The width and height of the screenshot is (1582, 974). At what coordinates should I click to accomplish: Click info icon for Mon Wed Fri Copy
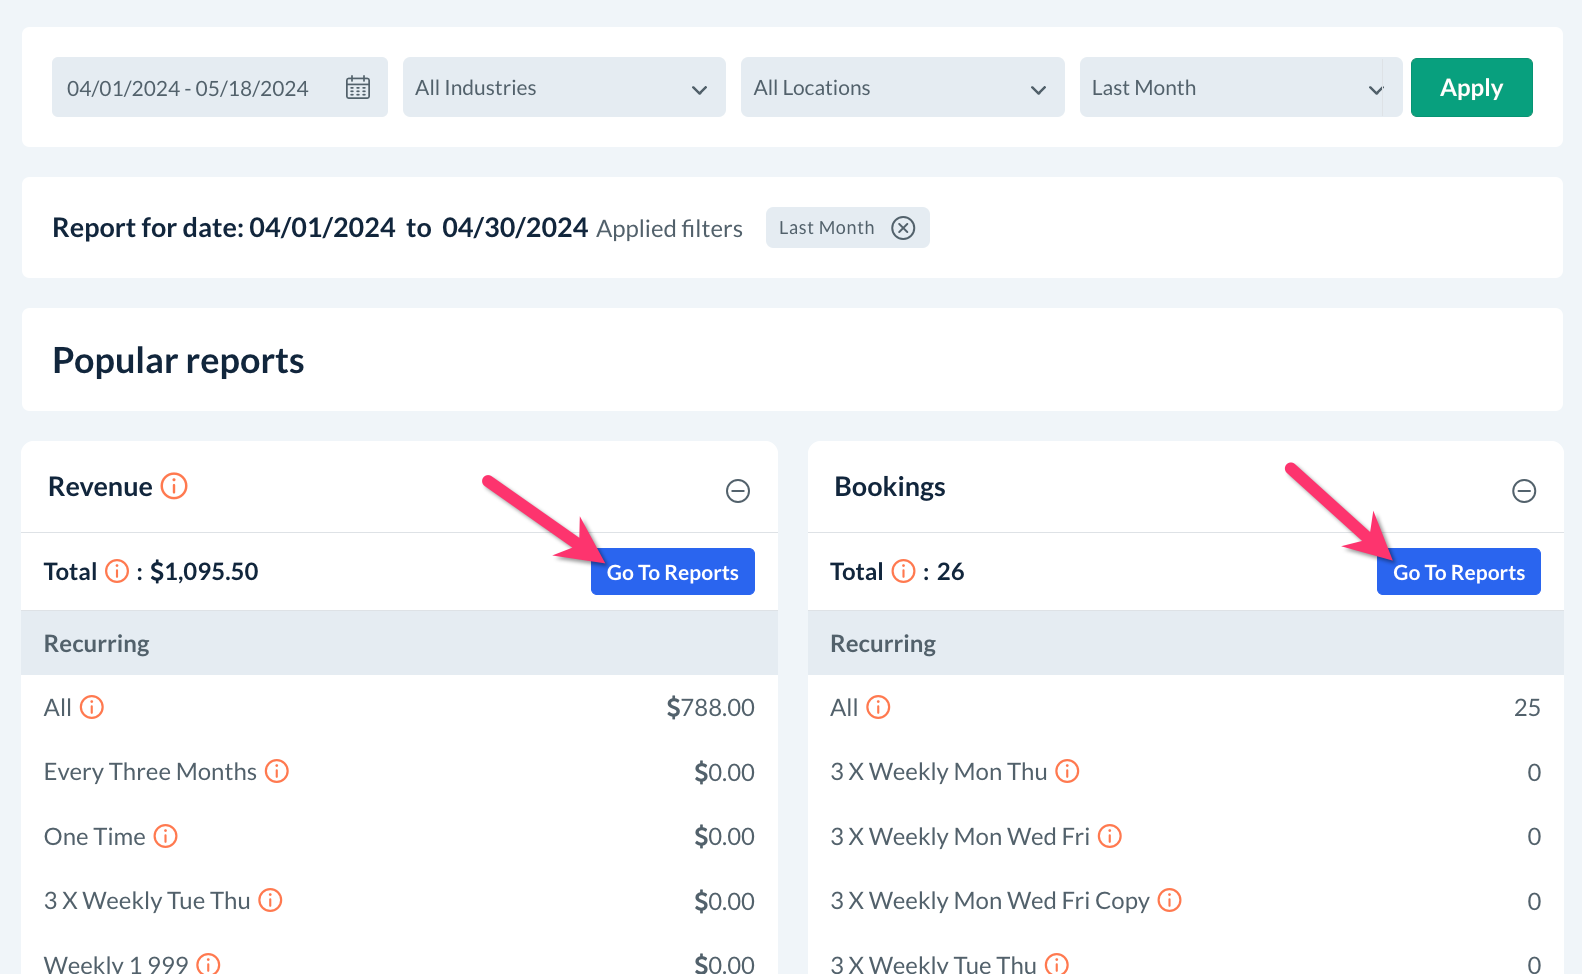pyautogui.click(x=1170, y=900)
